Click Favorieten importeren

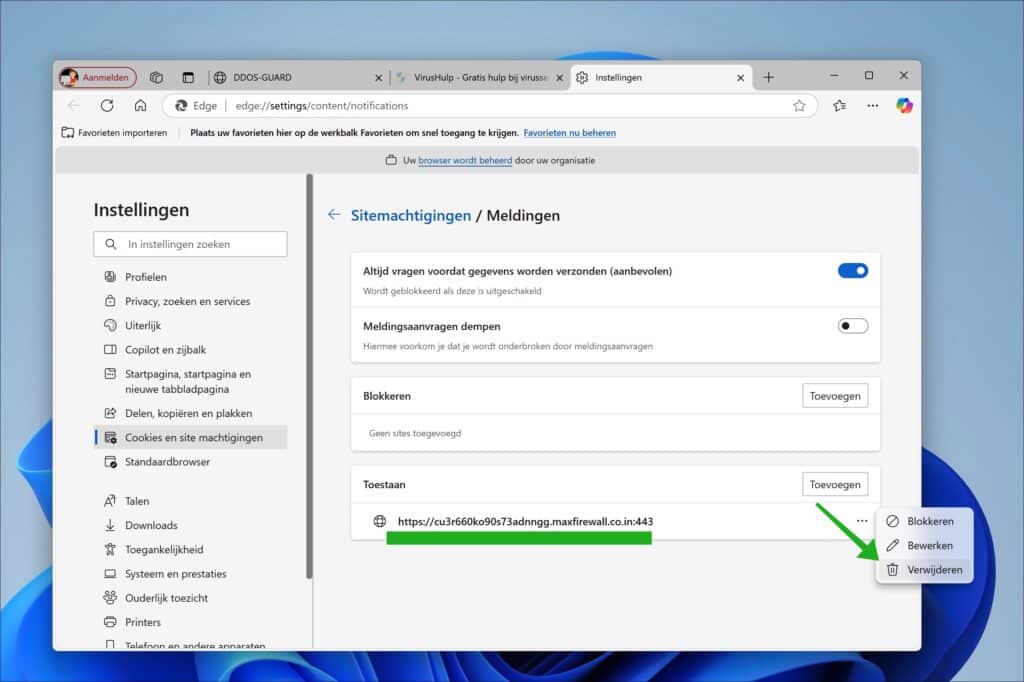[x=114, y=133]
